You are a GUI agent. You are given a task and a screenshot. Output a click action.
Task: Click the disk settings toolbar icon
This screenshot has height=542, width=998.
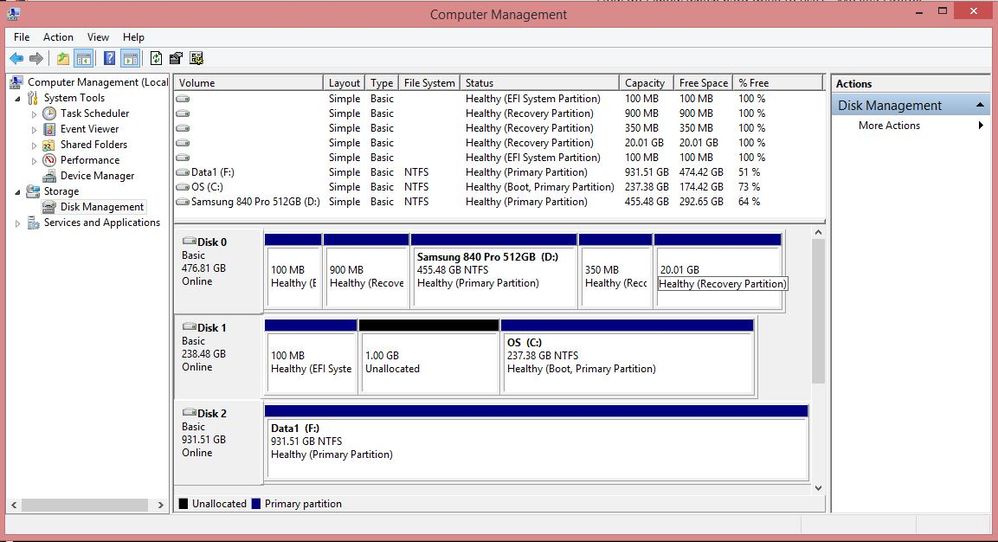tap(196, 59)
